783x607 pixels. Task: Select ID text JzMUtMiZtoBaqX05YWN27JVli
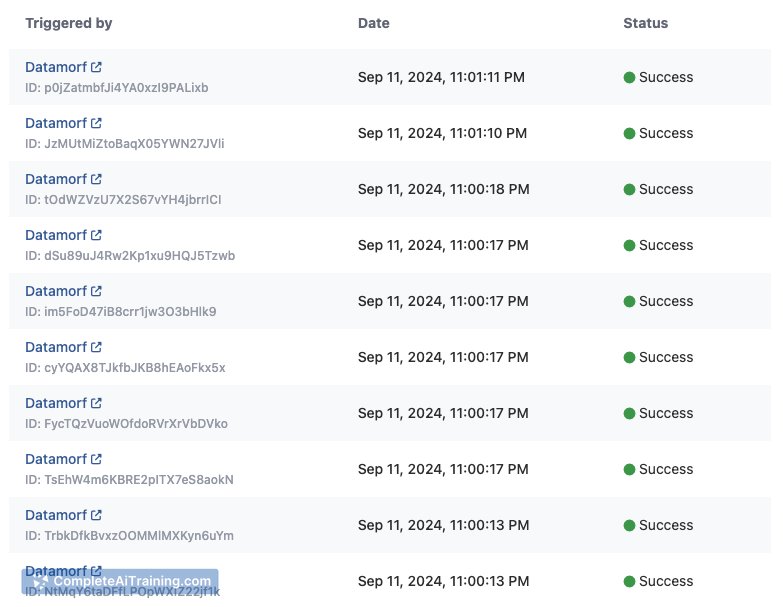tap(134, 144)
